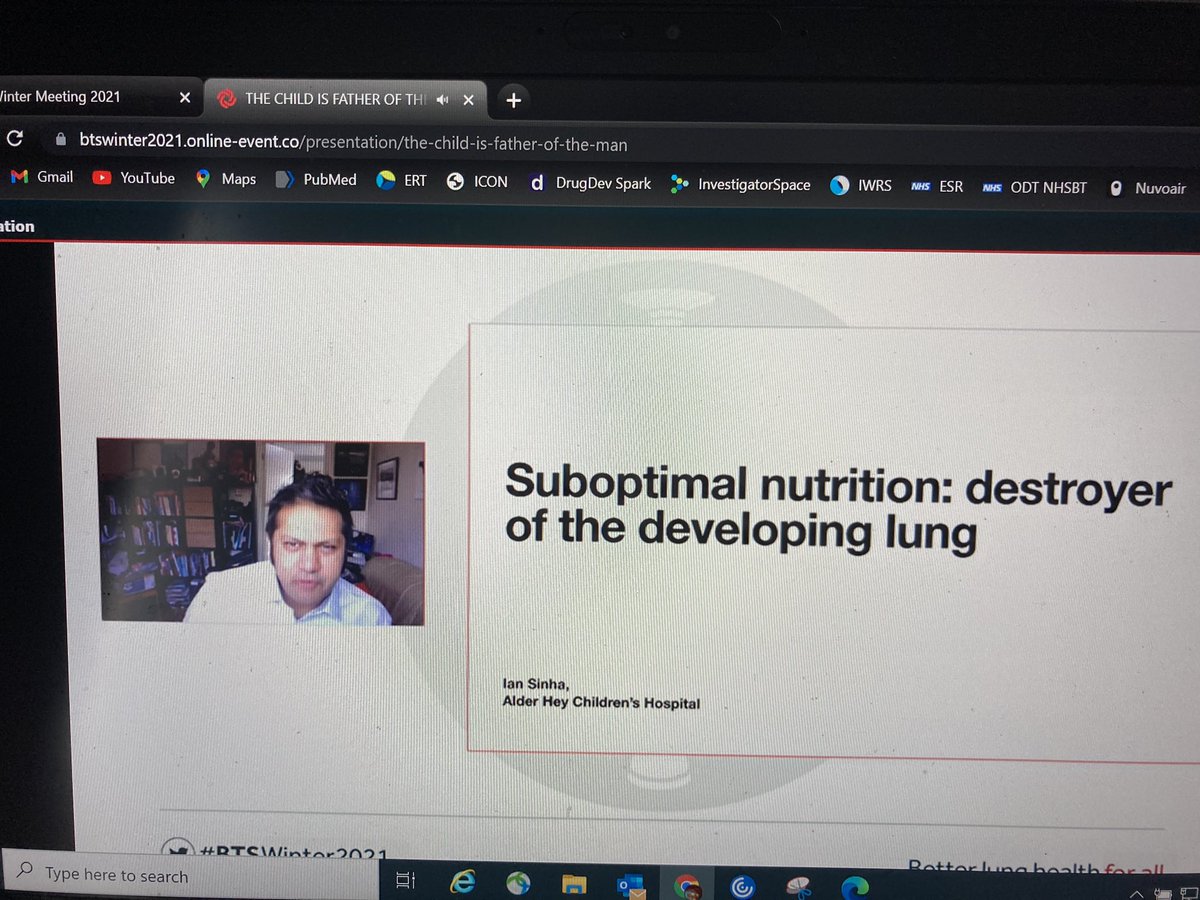Open the ODT NHSBT bookmark
The height and width of the screenshot is (900, 1200).
click(1035, 188)
